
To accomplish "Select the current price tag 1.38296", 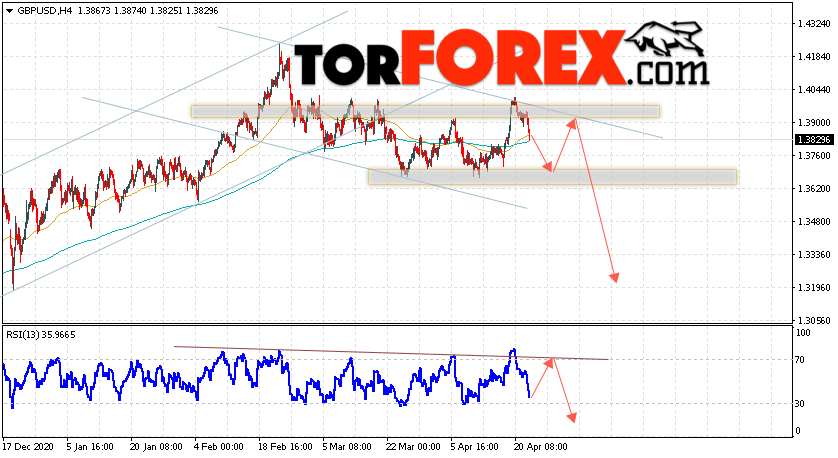I will point(814,139).
